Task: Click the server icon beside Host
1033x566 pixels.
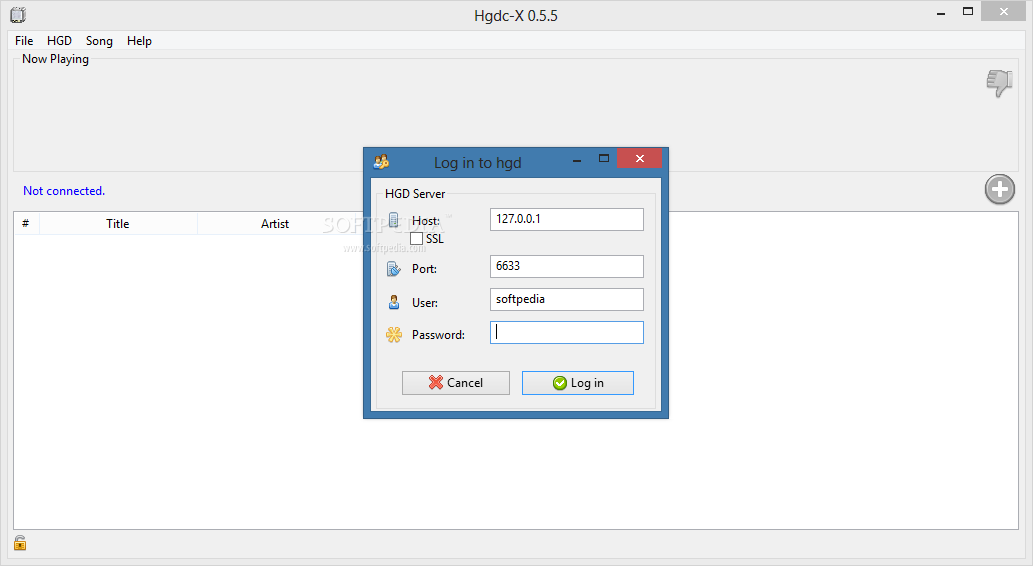Action: point(393,219)
